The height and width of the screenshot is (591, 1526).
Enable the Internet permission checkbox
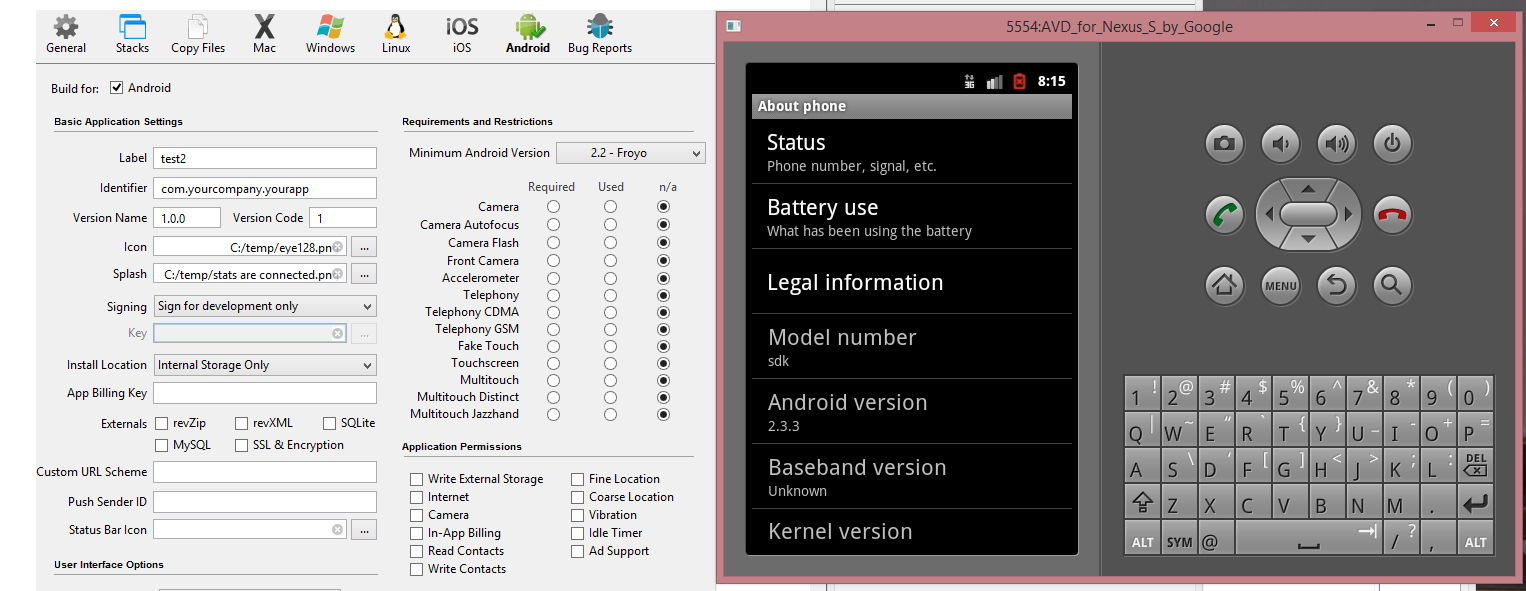pos(416,497)
